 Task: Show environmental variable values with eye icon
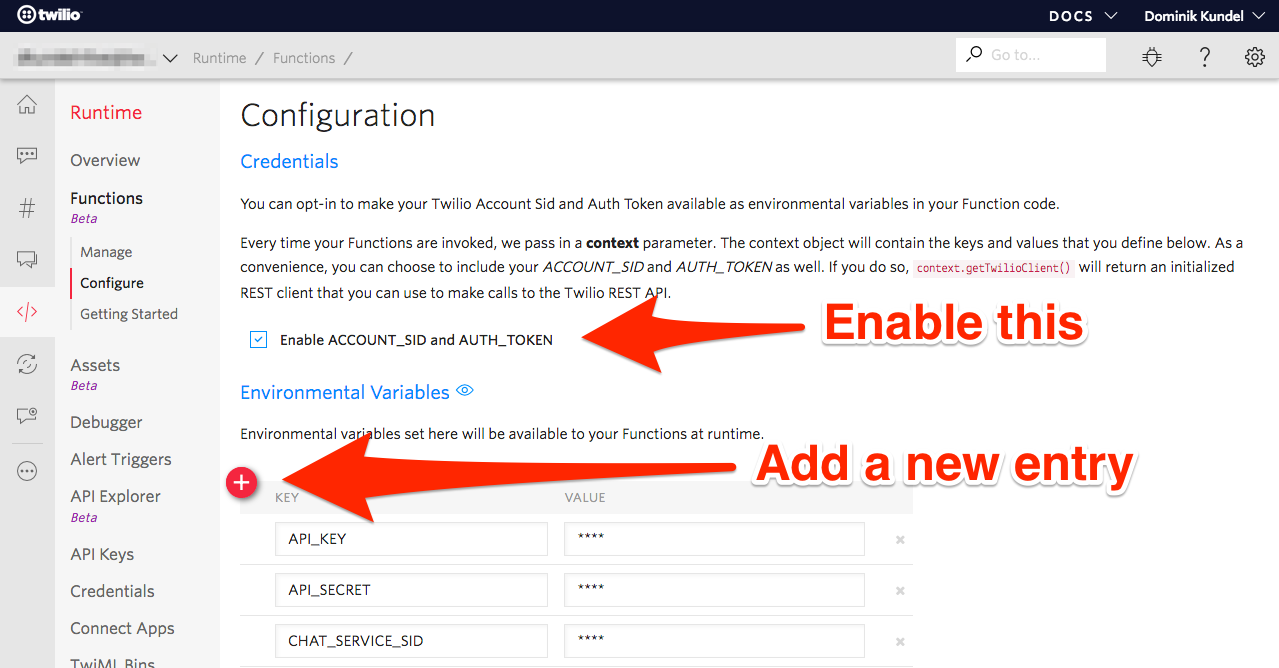pyautogui.click(x=465, y=391)
